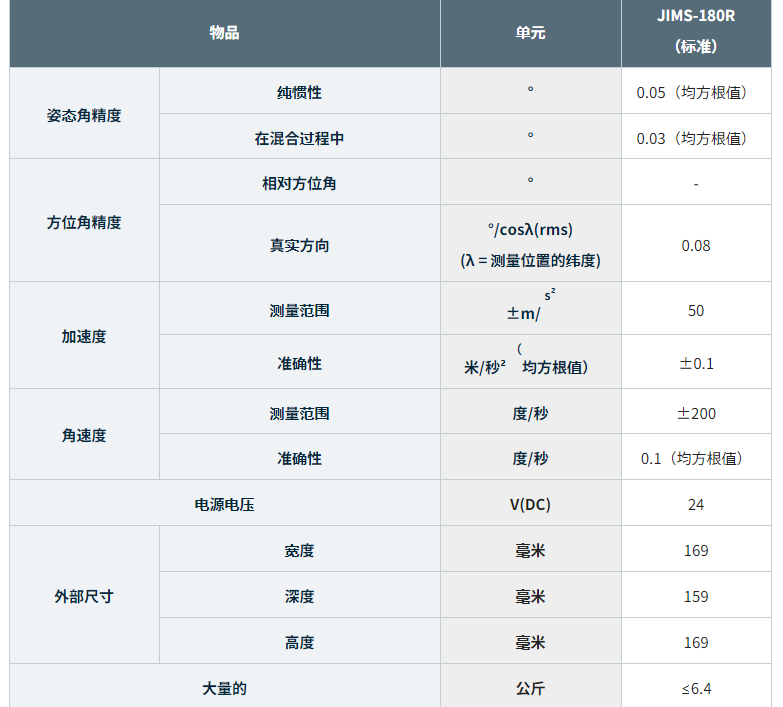The height and width of the screenshot is (707, 783).
Task: Select 毫米 unit in 深度 row
Action: 530,595
